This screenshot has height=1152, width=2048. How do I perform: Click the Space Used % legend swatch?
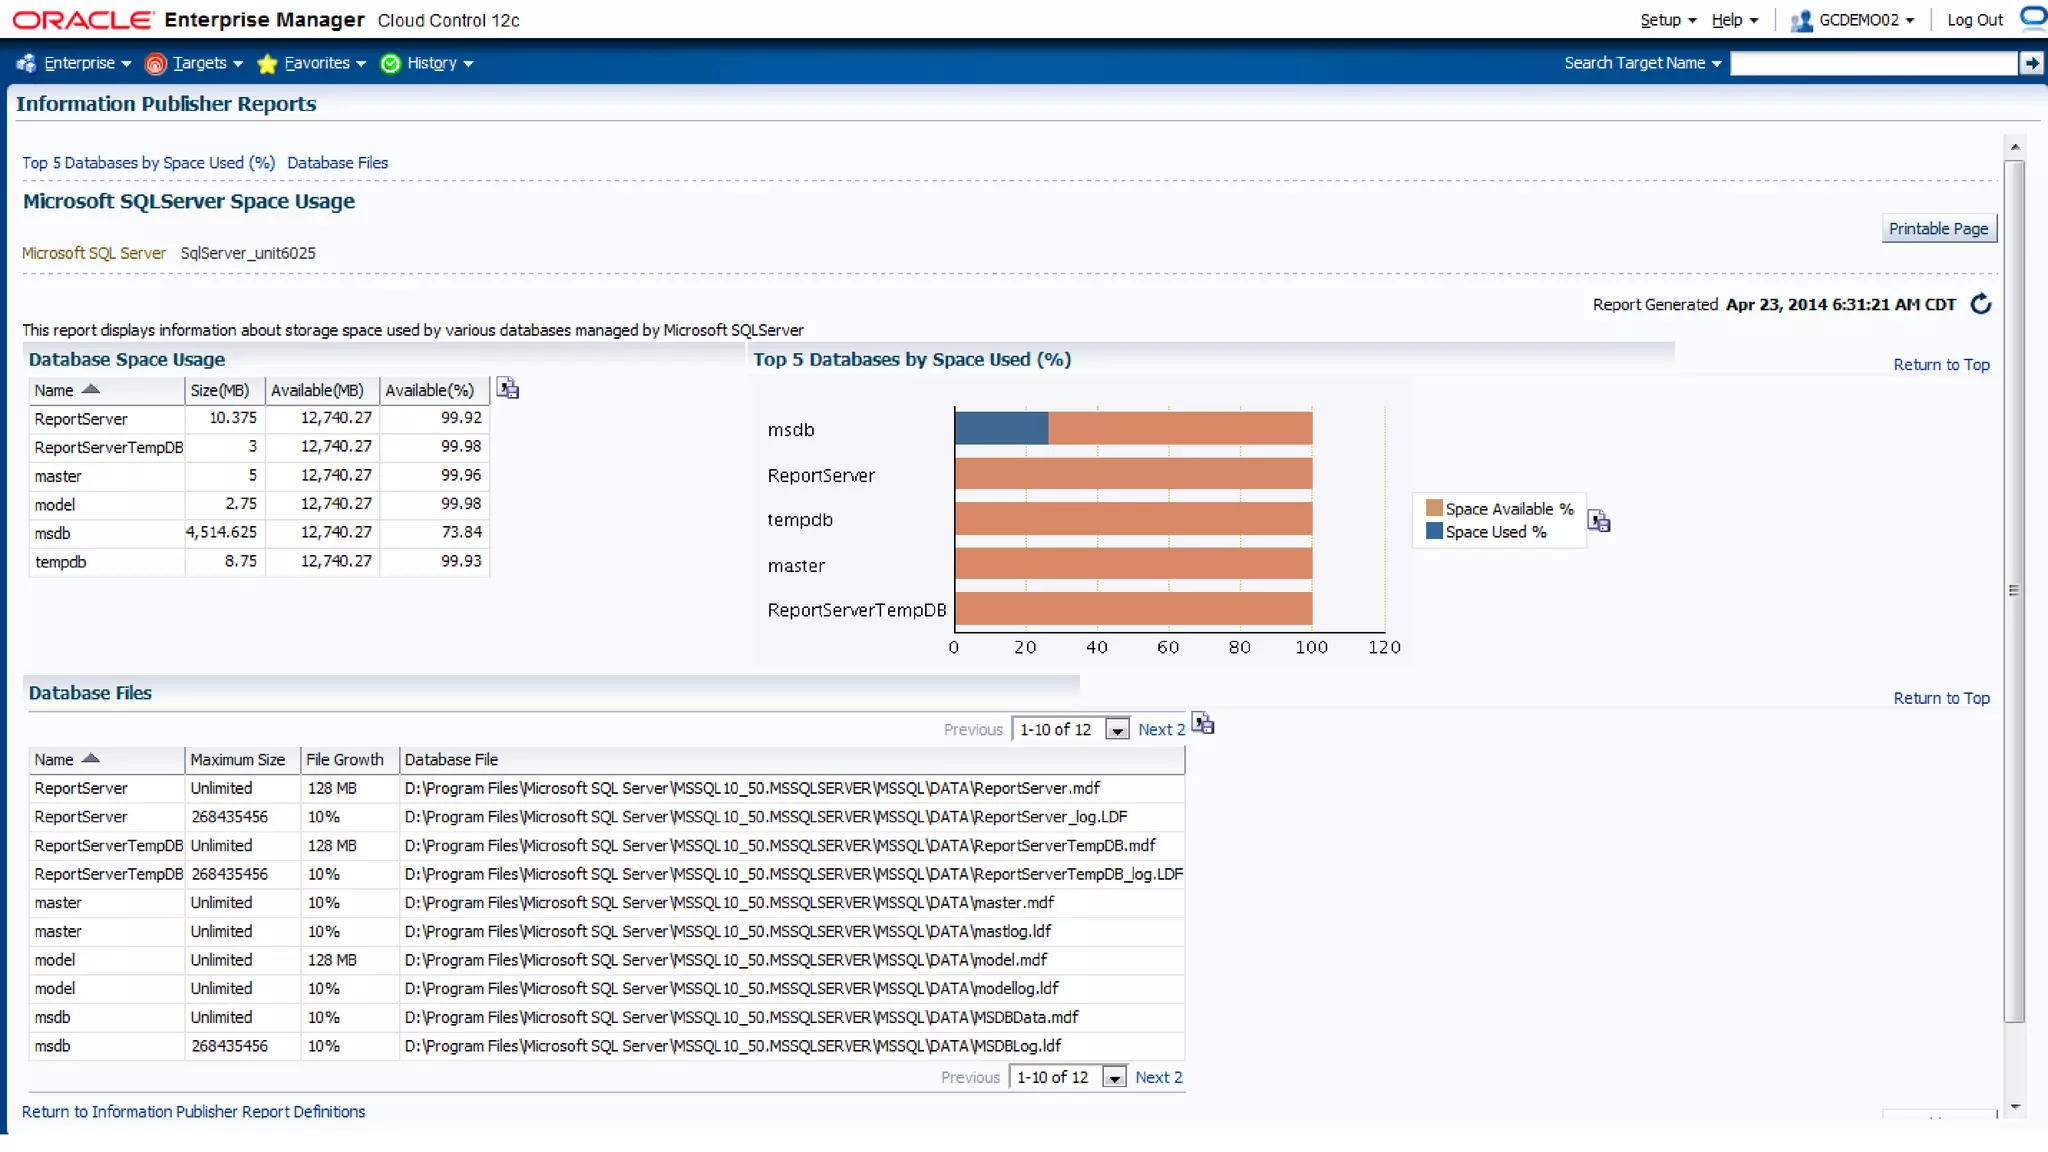(1434, 531)
